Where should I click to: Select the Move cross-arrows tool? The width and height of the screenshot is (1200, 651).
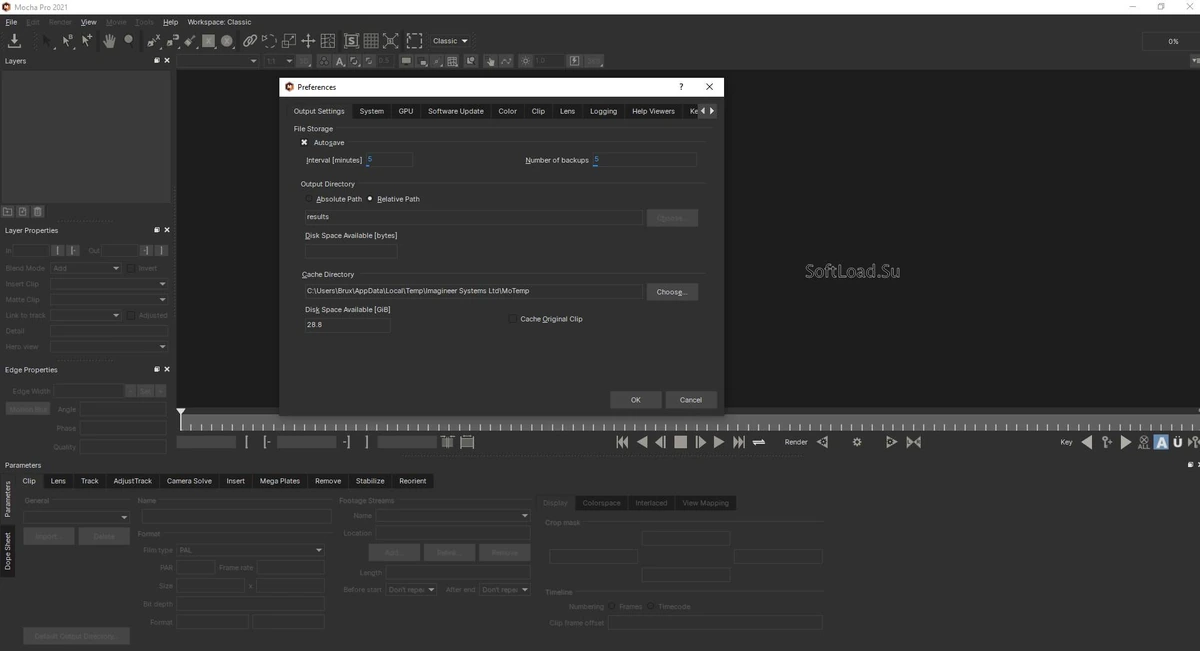308,41
